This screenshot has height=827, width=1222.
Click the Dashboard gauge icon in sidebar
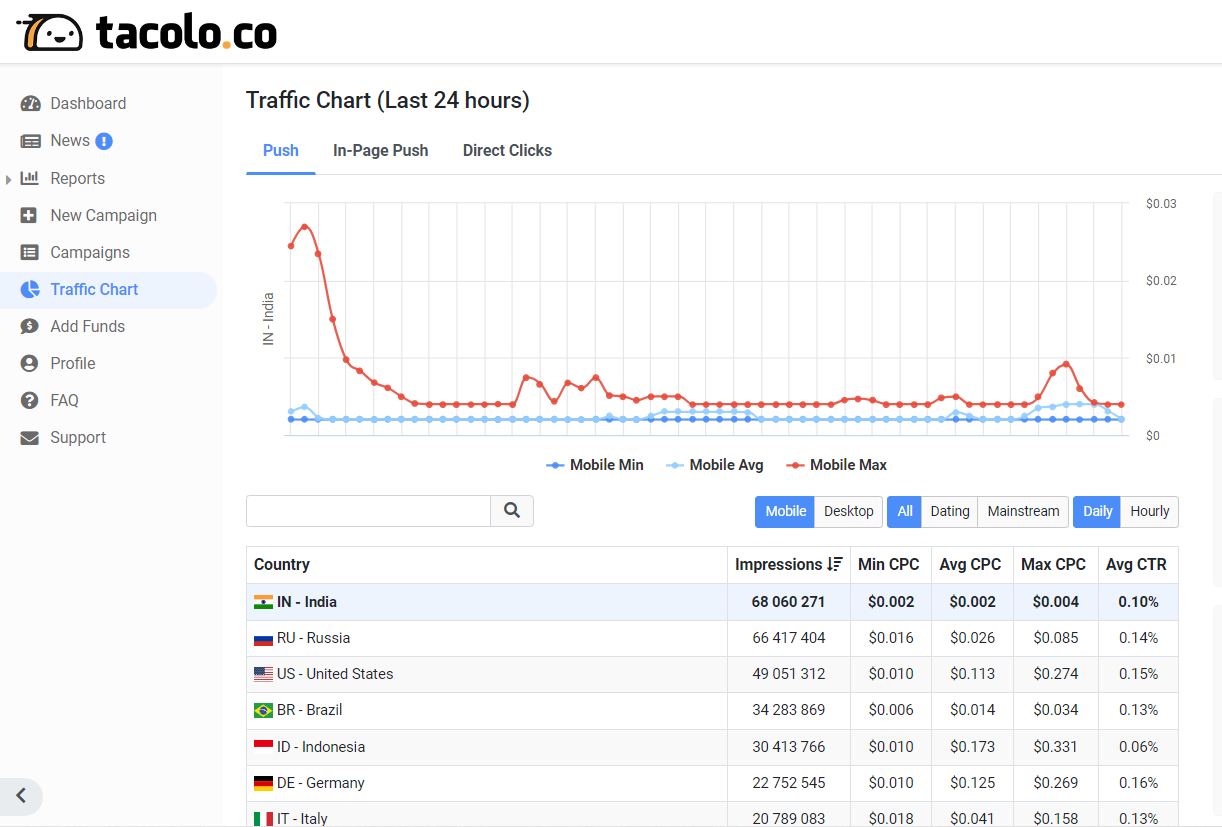(30, 104)
